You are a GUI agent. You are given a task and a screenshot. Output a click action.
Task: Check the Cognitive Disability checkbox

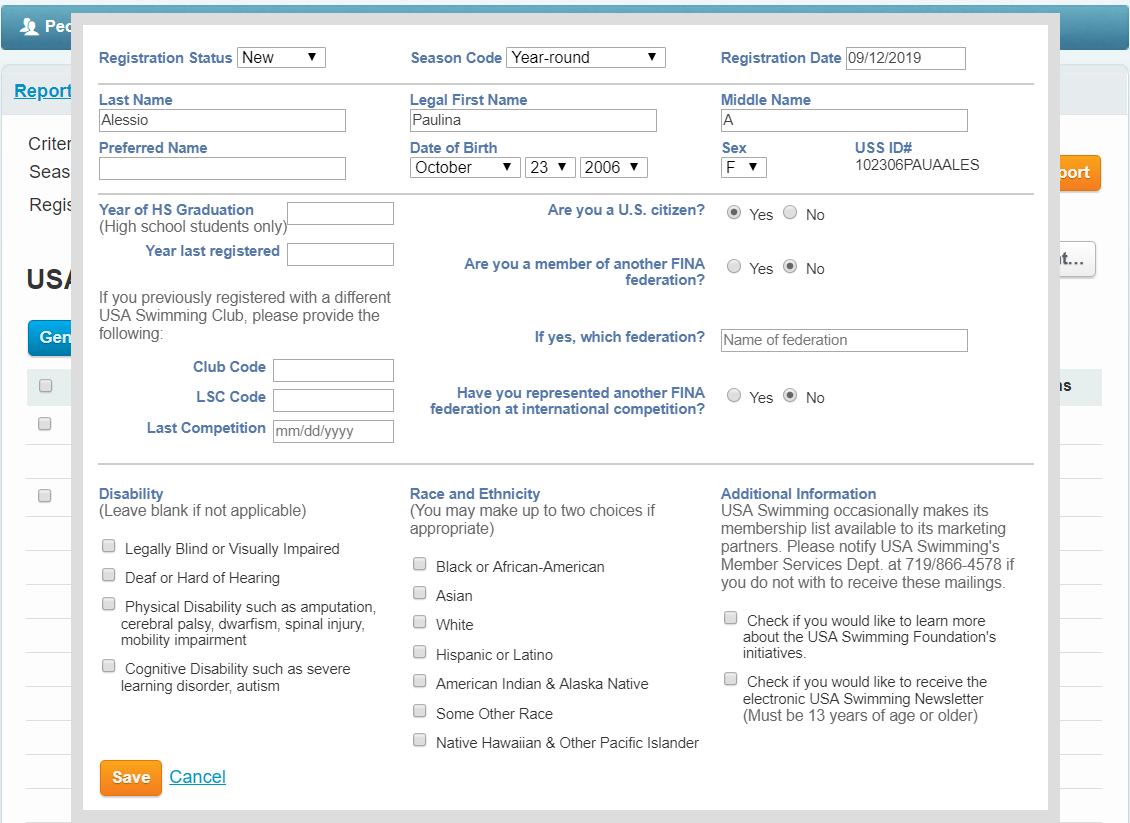click(x=109, y=666)
